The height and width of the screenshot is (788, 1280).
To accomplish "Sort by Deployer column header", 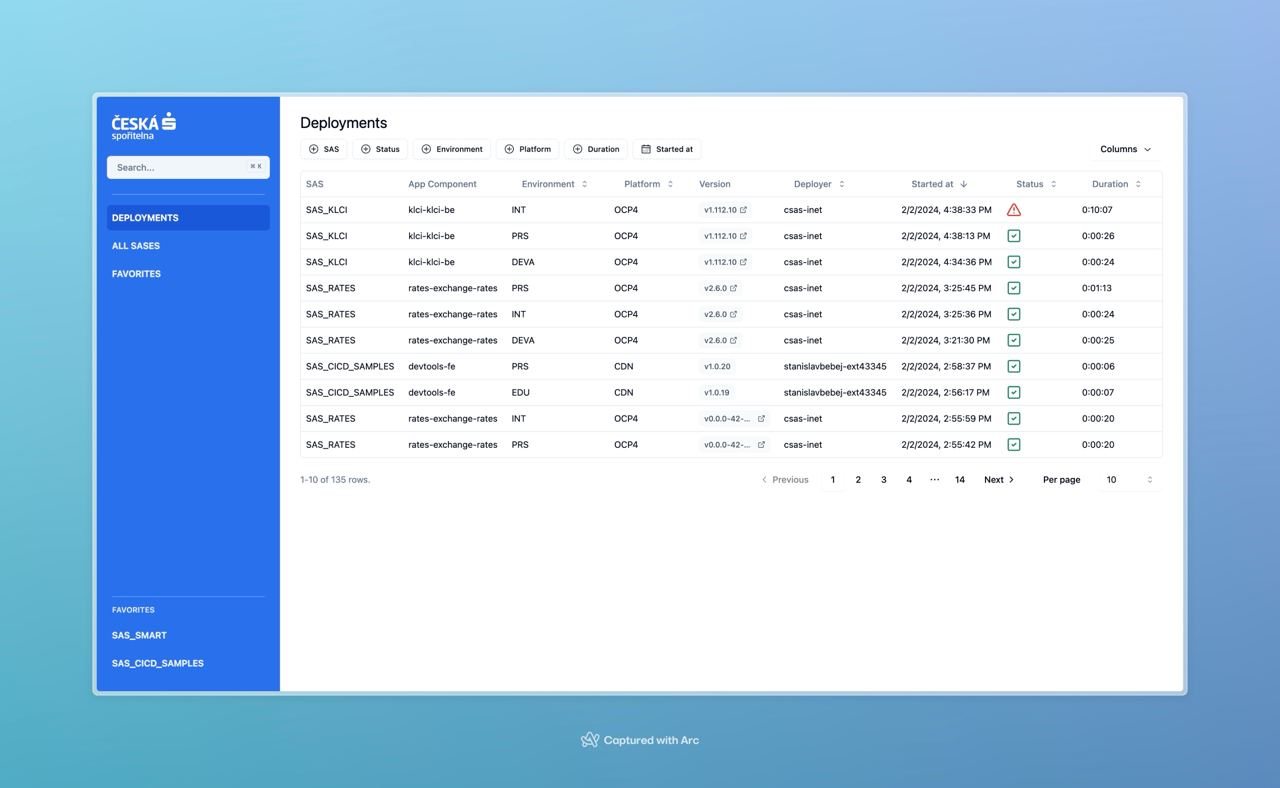I will [x=819, y=184].
